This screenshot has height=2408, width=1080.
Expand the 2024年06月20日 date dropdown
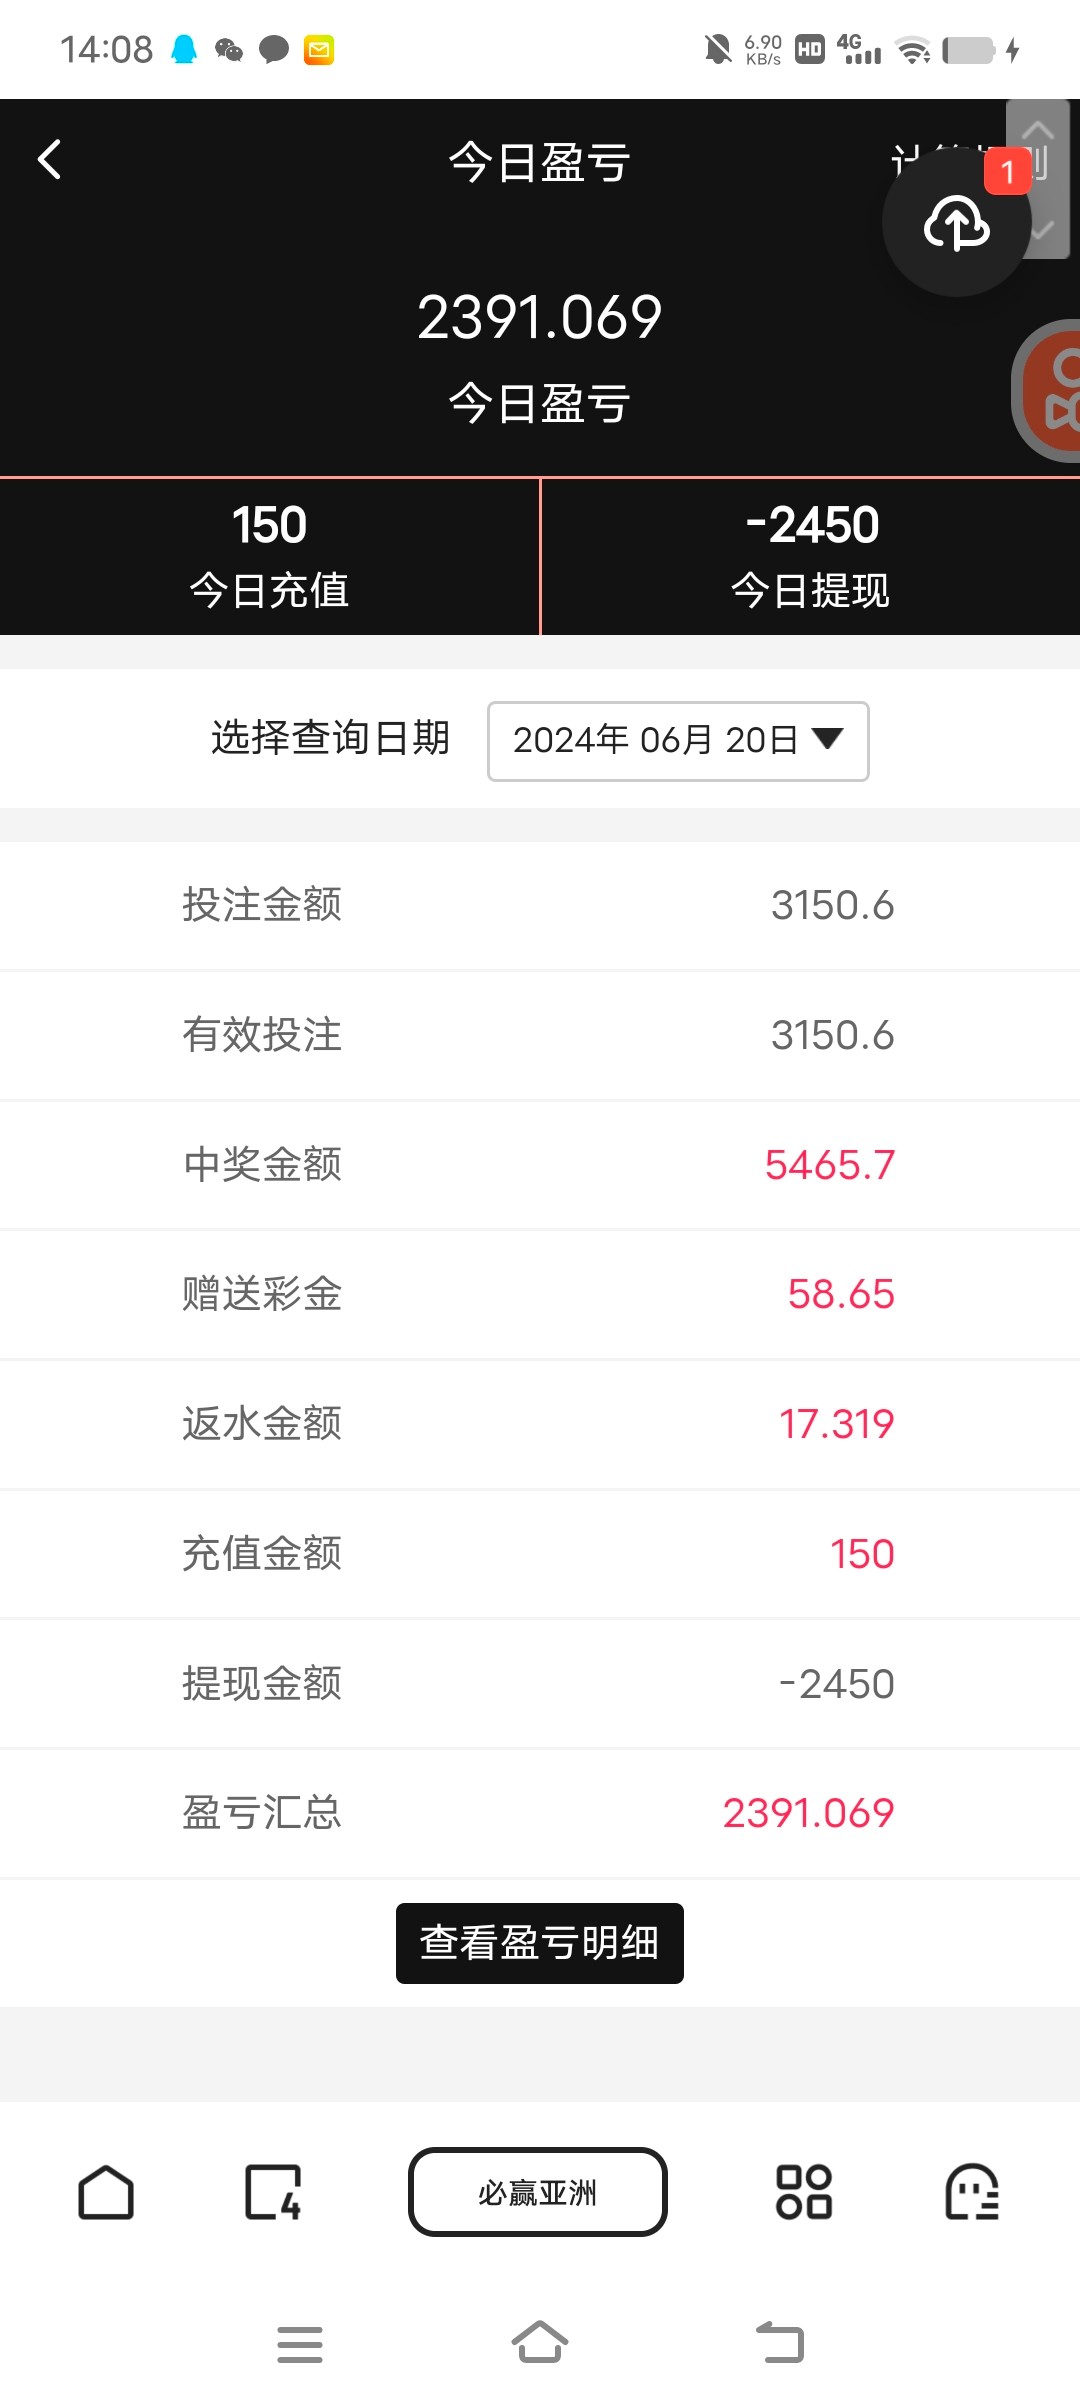pyautogui.click(x=678, y=741)
